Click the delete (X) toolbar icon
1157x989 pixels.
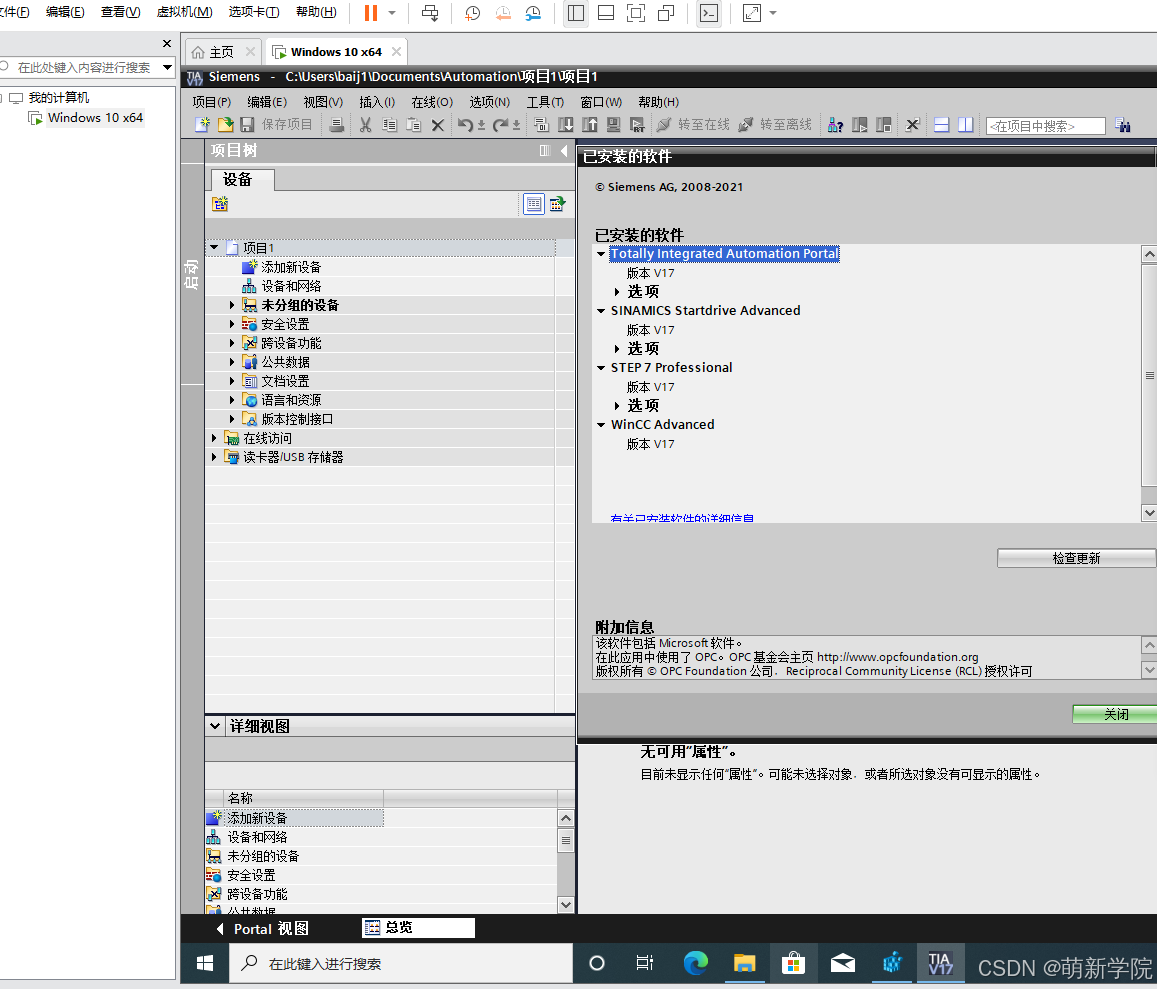(438, 125)
